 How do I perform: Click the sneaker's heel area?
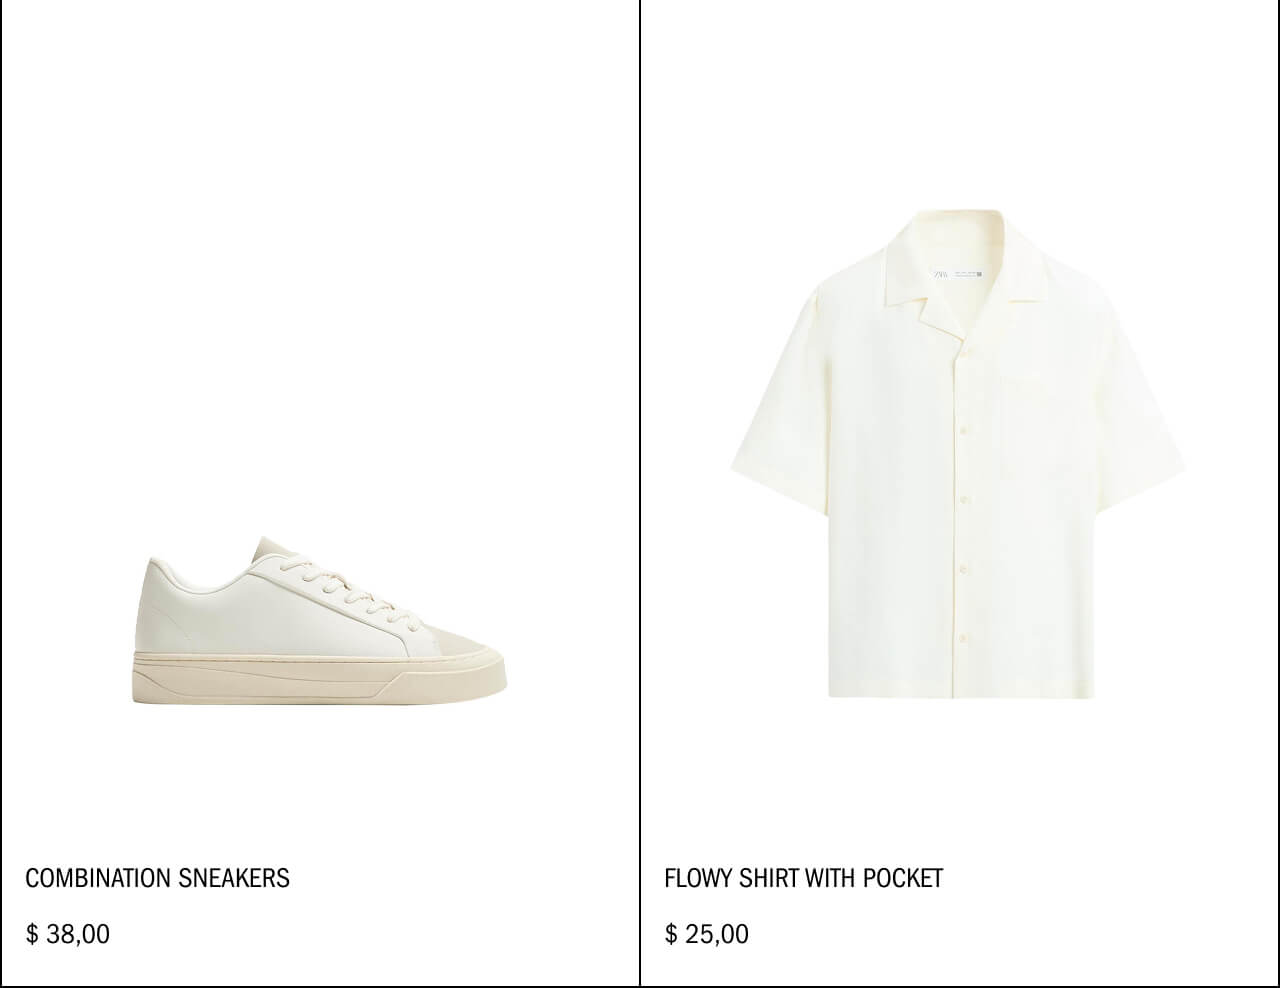coord(160,610)
